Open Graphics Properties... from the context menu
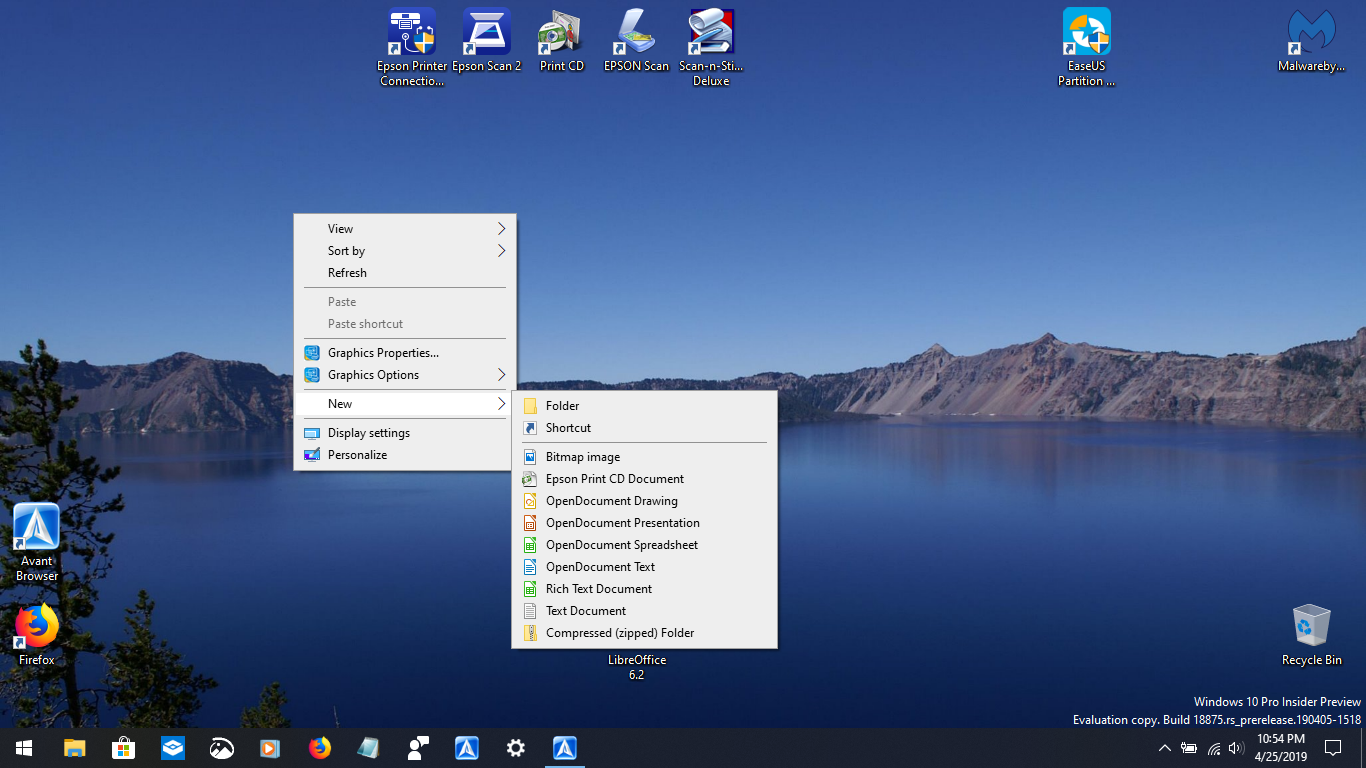Screen dimensions: 1366x768 coord(404,353)
